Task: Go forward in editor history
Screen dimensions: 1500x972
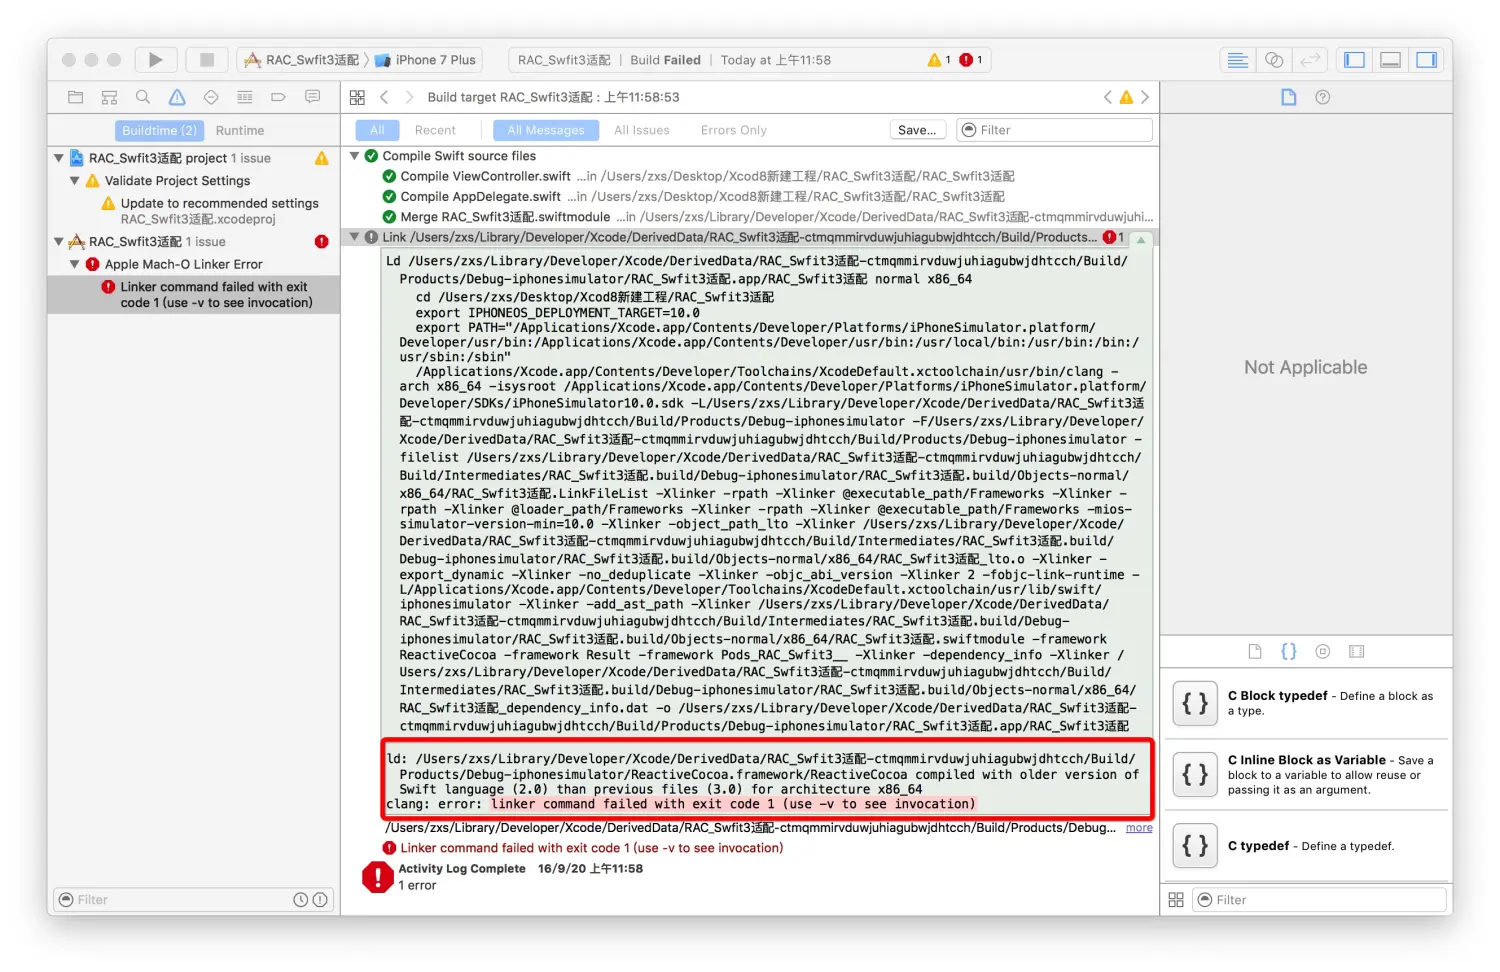Action: tap(409, 97)
